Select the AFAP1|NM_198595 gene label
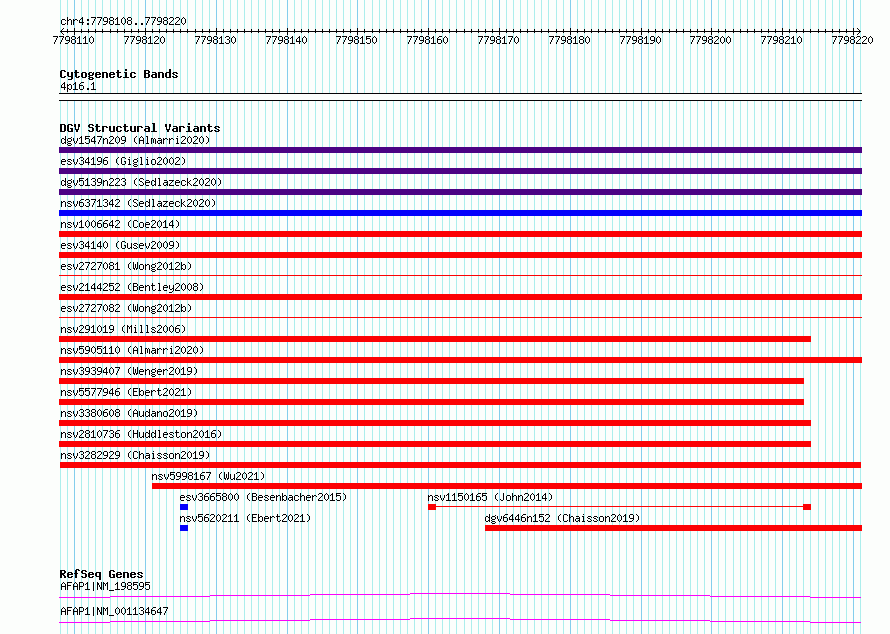Screen dimensions: 890x634 click(x=105, y=586)
